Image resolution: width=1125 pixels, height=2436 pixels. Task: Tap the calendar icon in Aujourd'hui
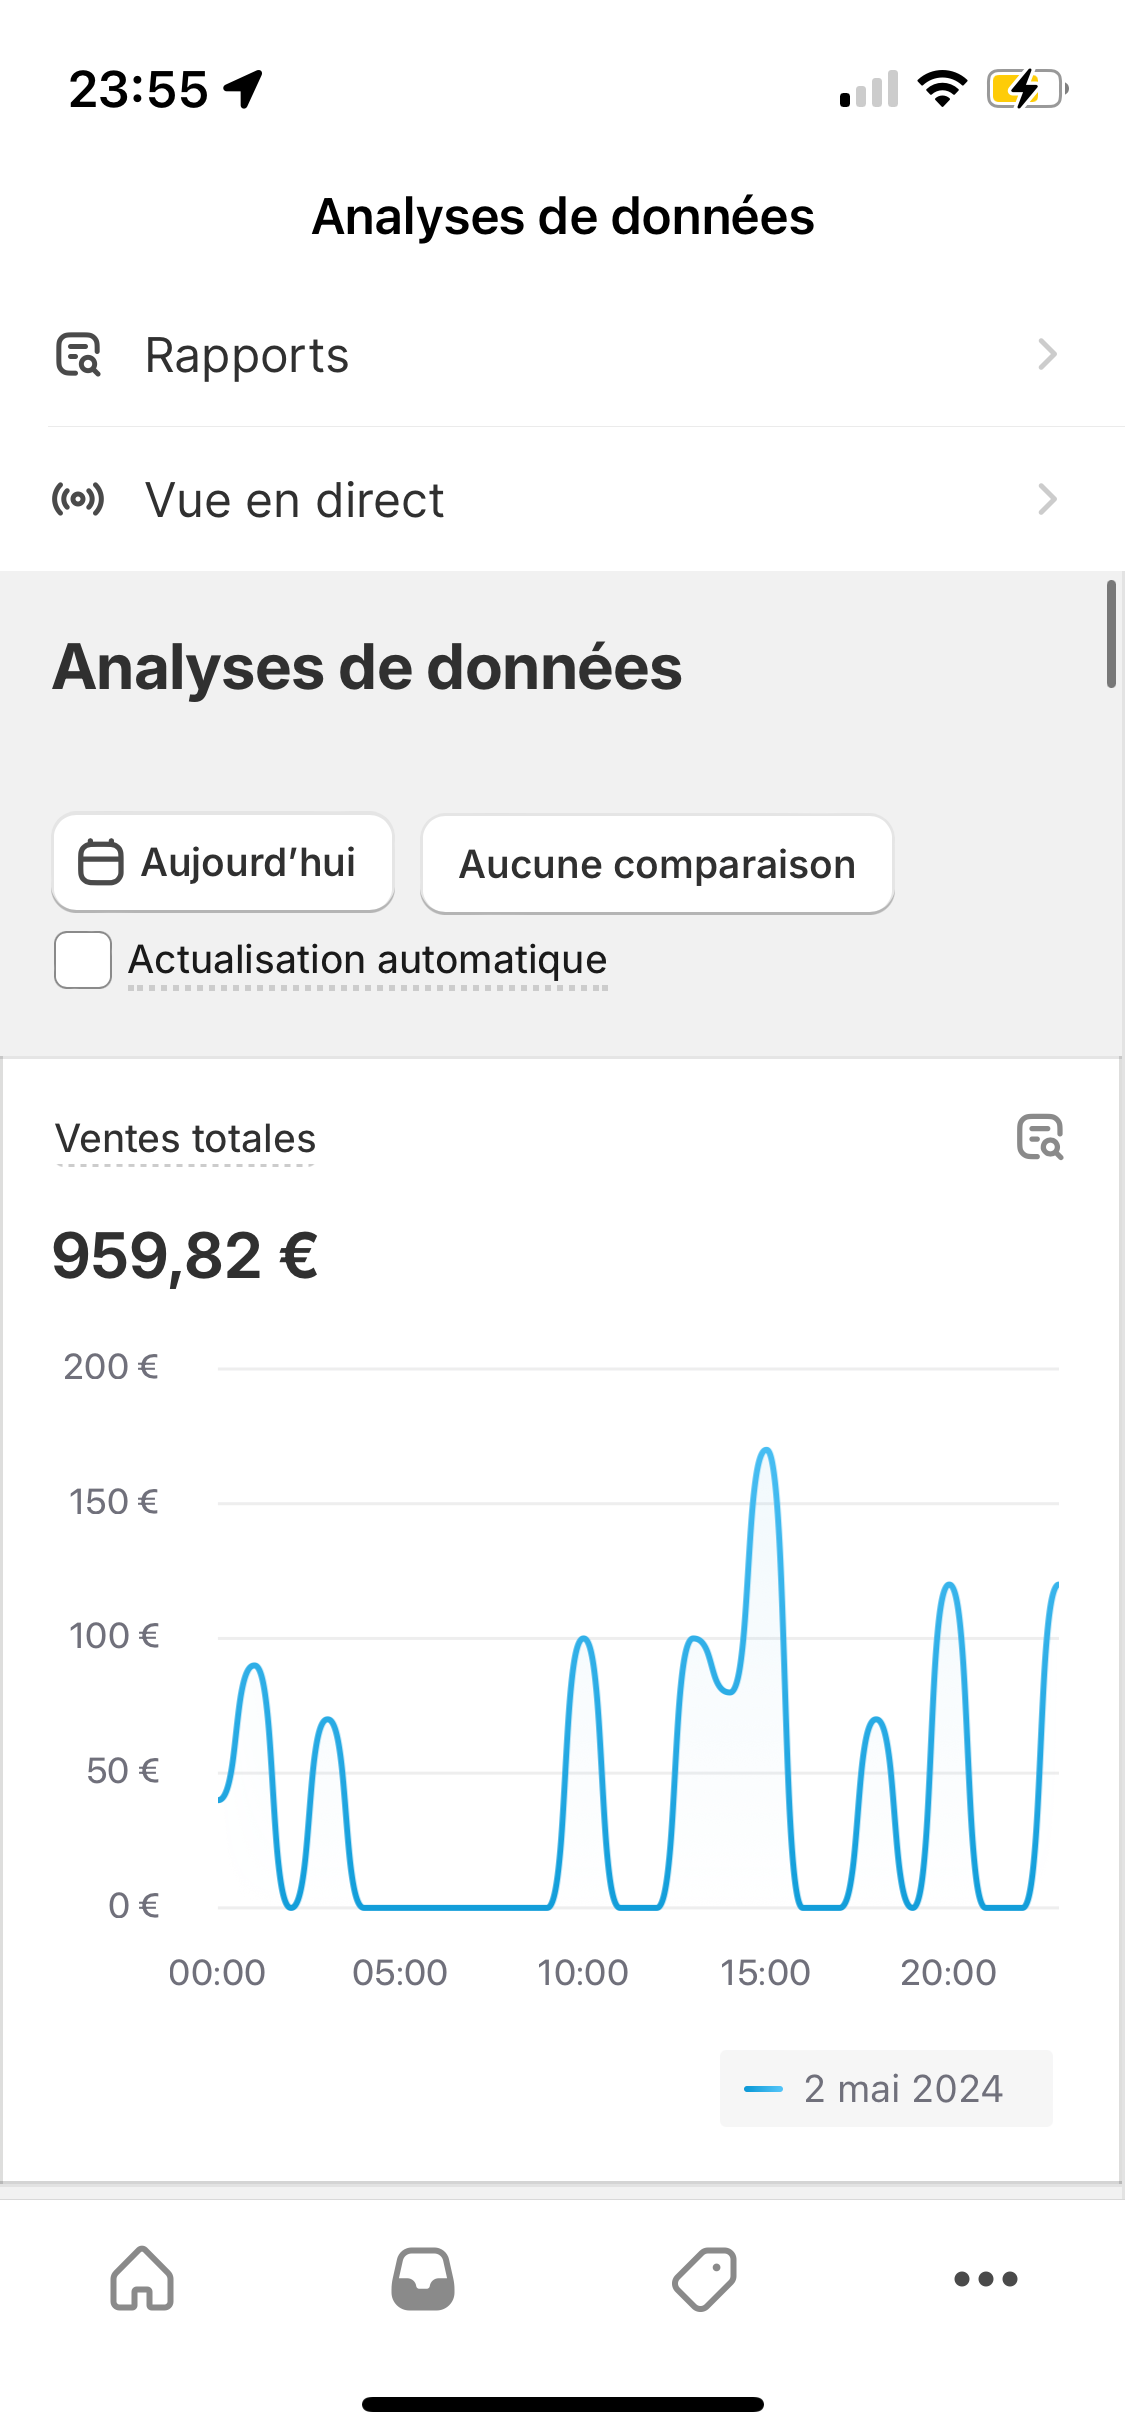tap(101, 863)
